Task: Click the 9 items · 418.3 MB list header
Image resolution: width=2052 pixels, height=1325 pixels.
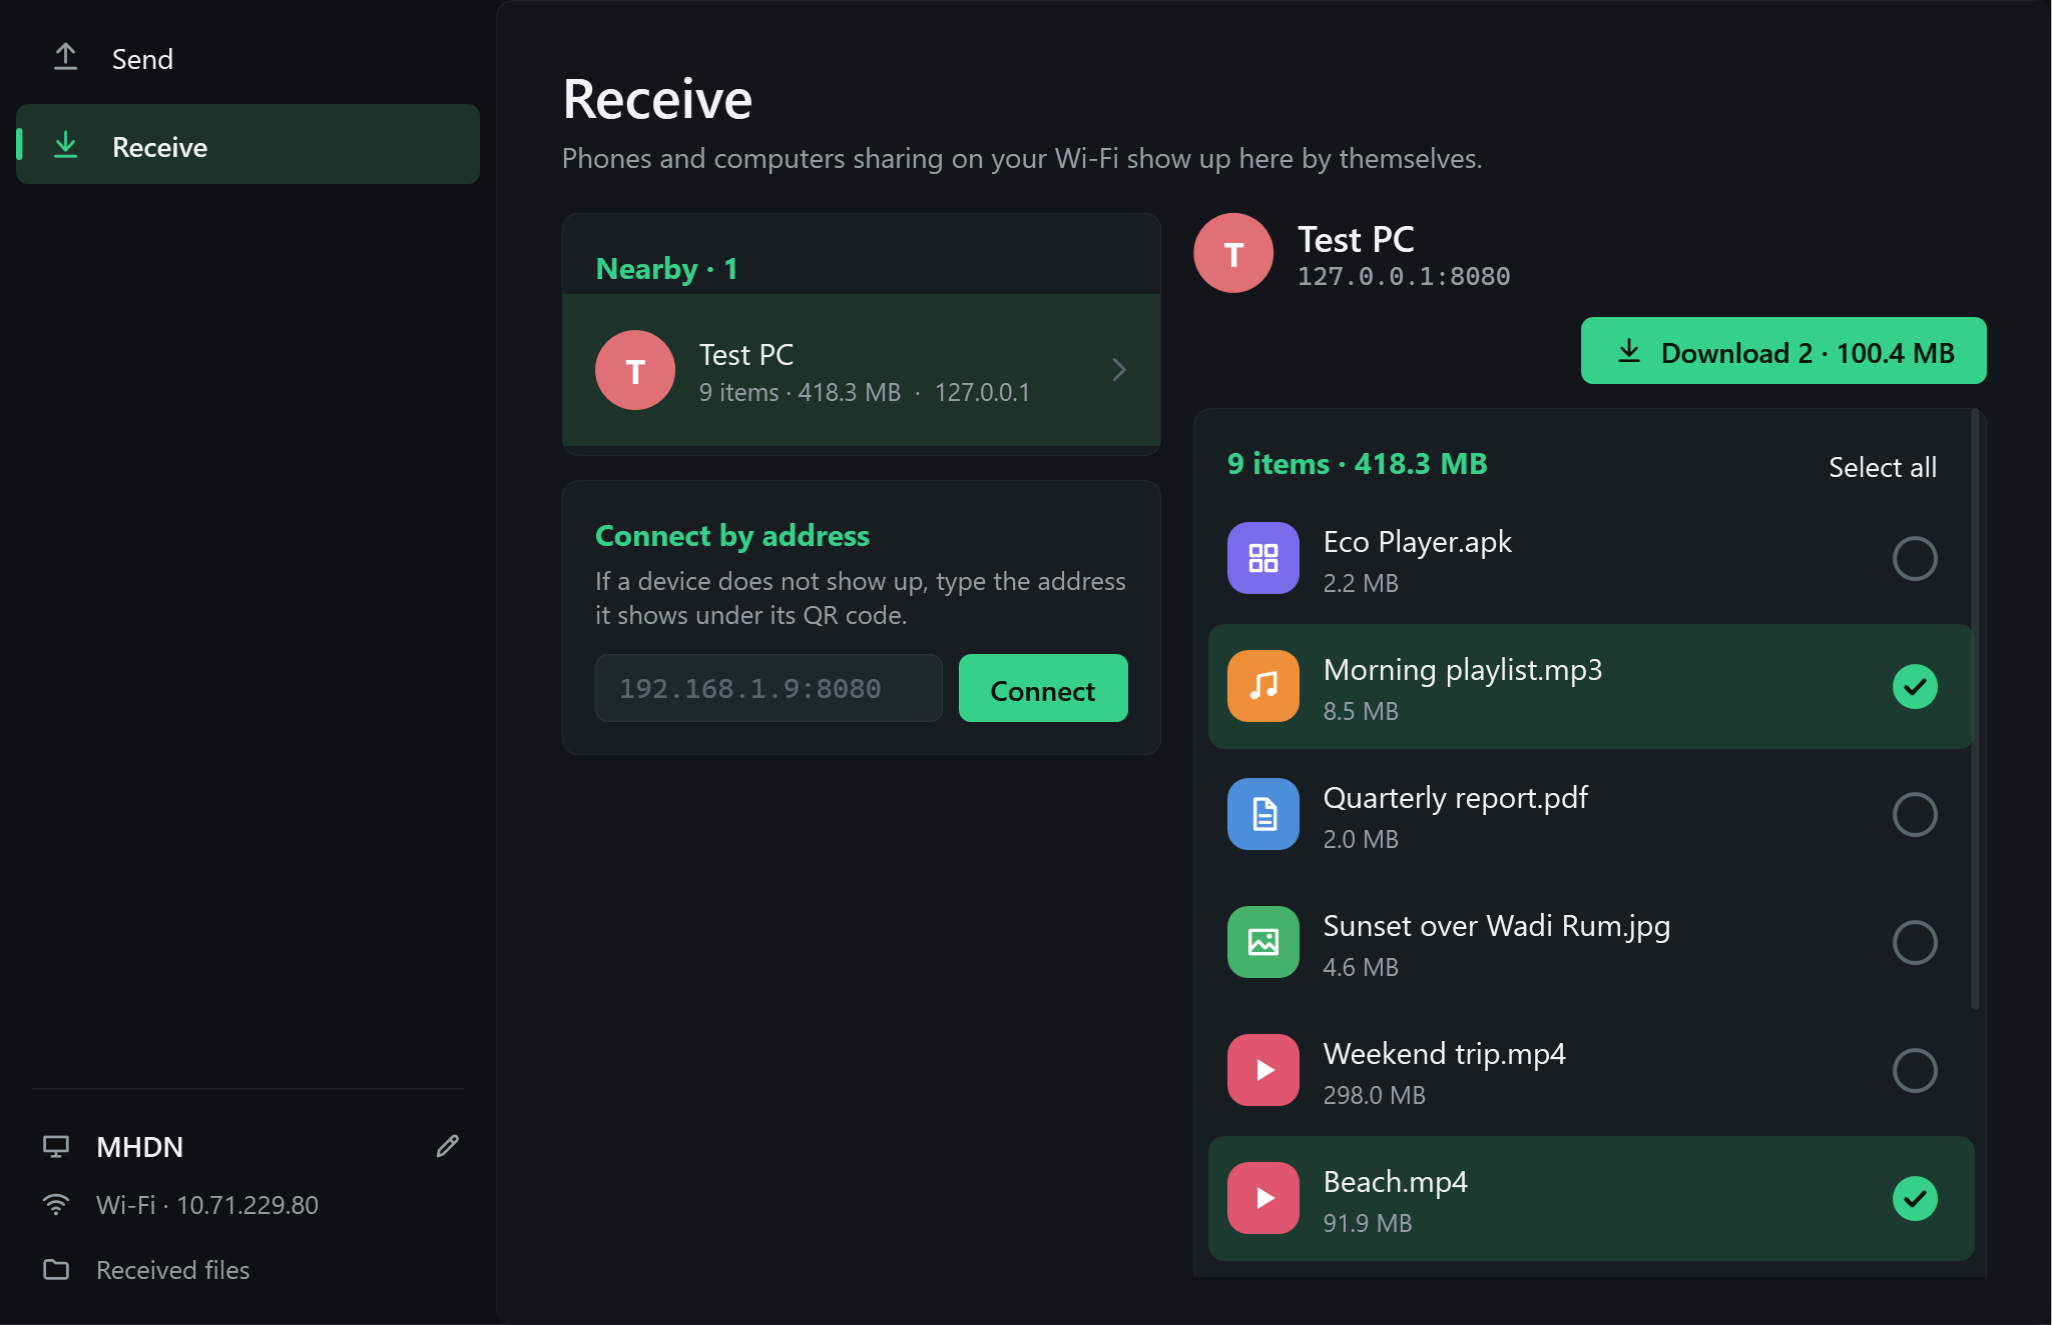Action: point(1357,464)
